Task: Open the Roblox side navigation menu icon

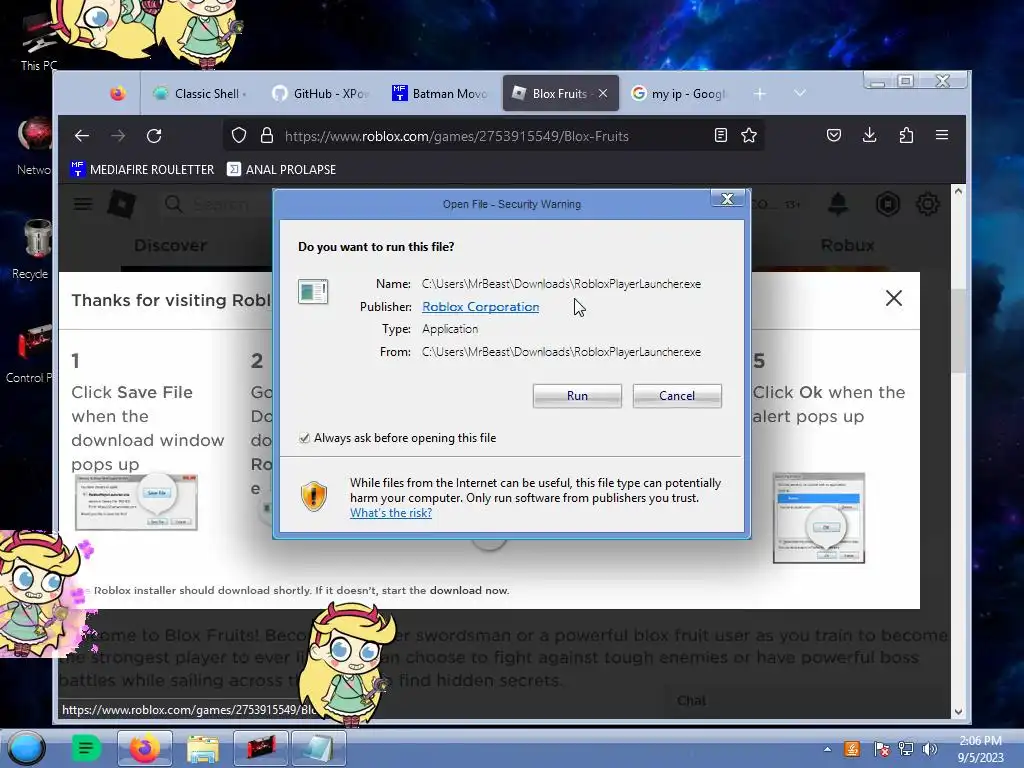Action: (x=83, y=204)
